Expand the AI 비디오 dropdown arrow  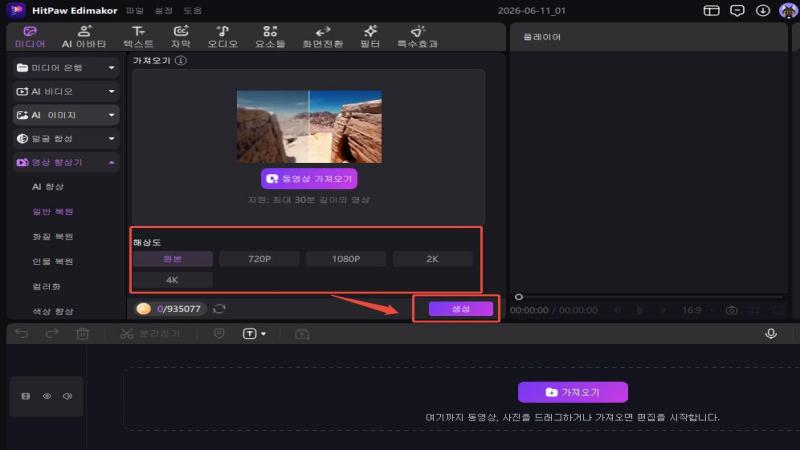112,91
